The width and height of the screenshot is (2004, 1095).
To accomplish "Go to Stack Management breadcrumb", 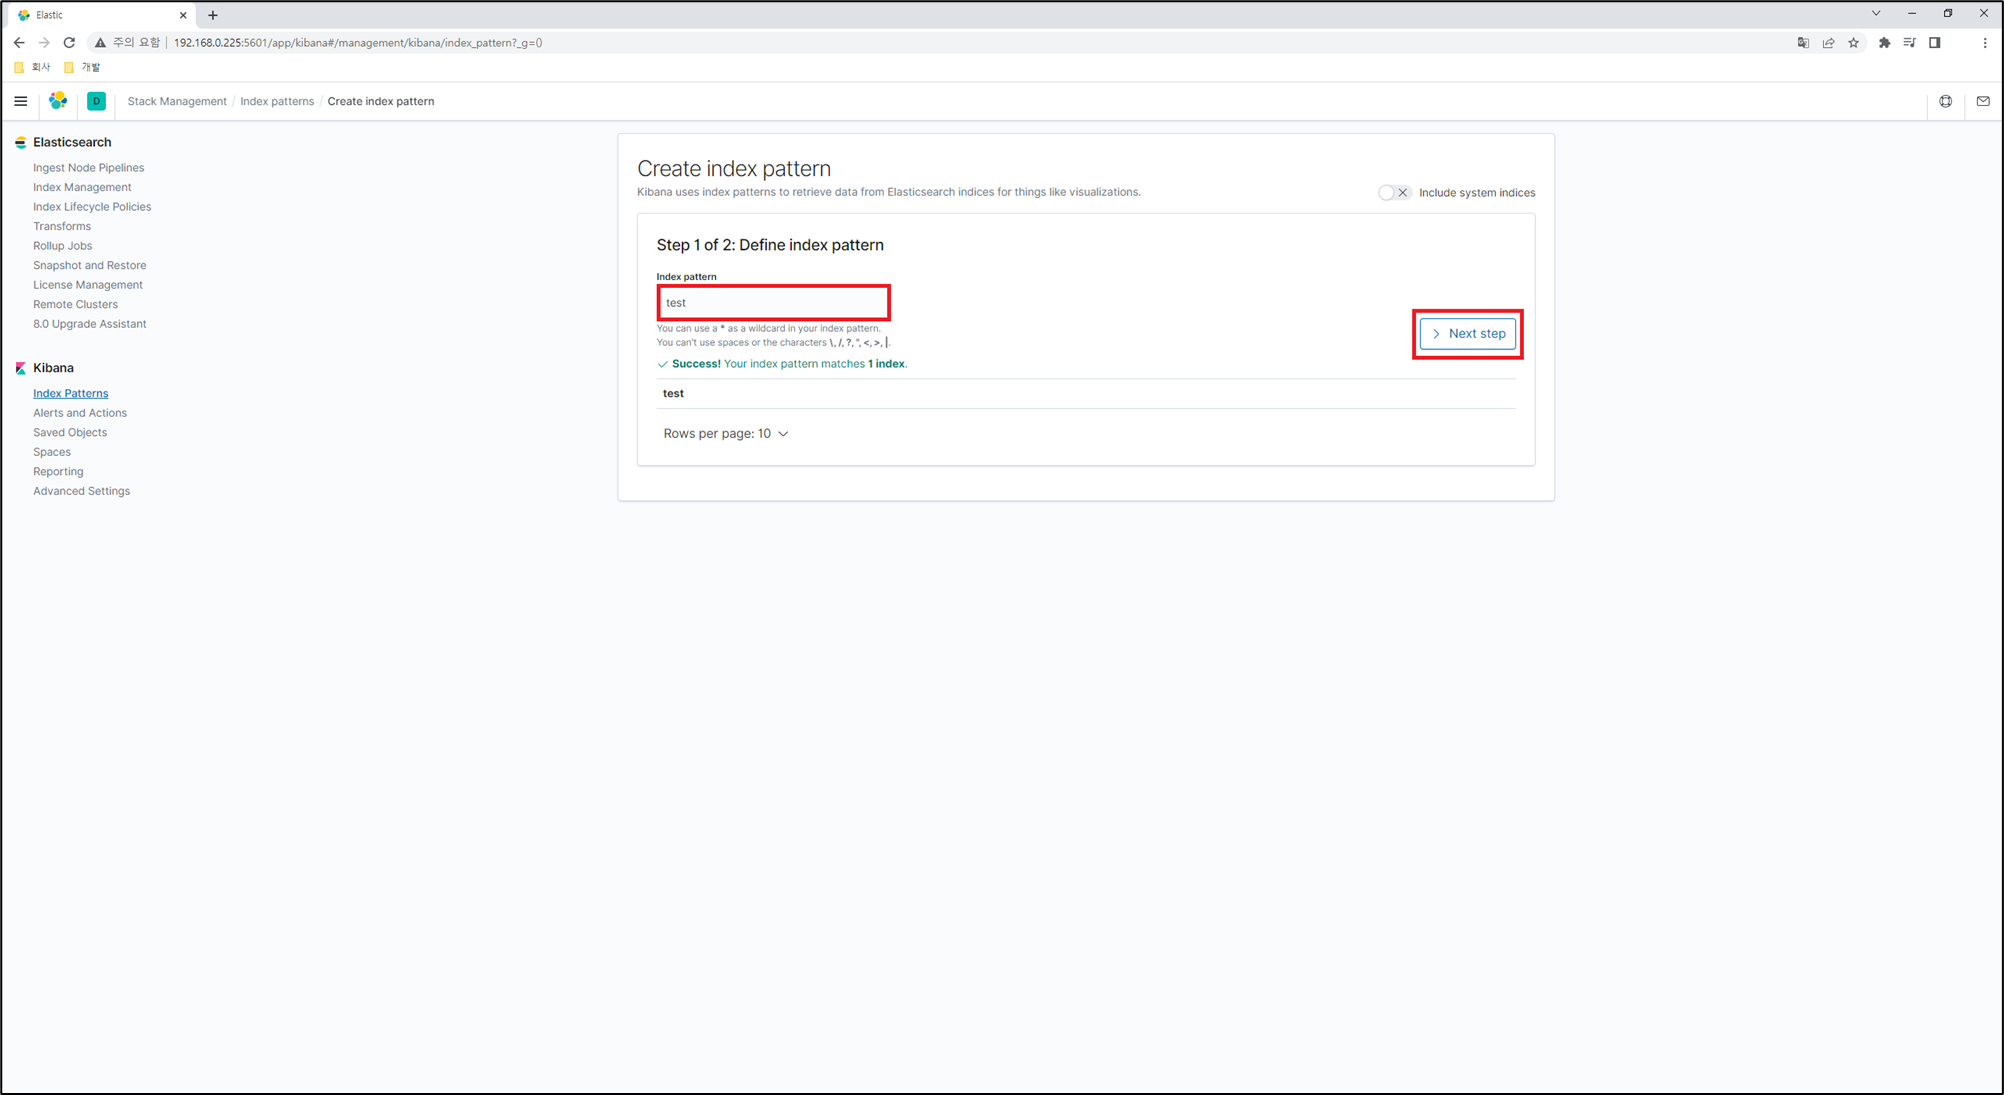I will (x=177, y=101).
